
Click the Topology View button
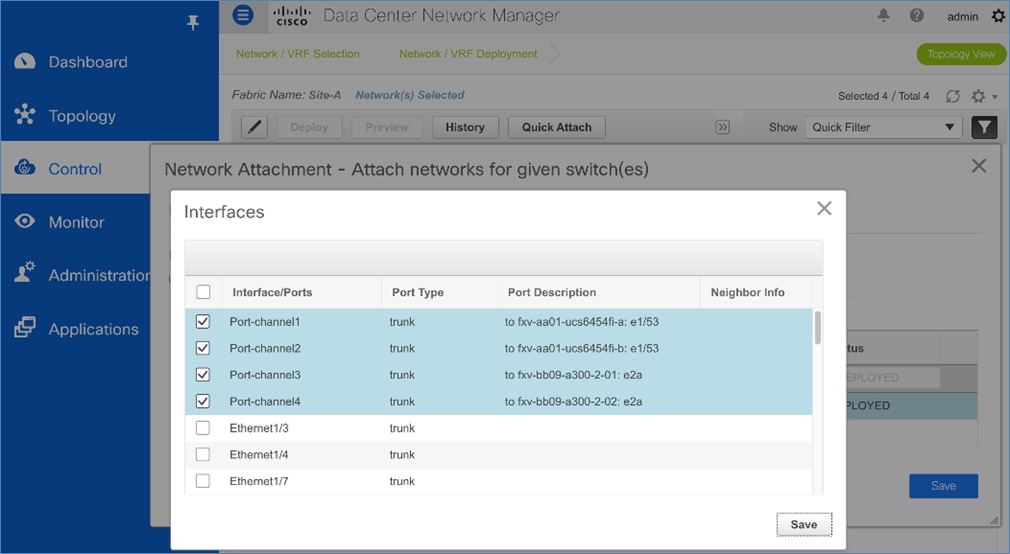[961, 54]
